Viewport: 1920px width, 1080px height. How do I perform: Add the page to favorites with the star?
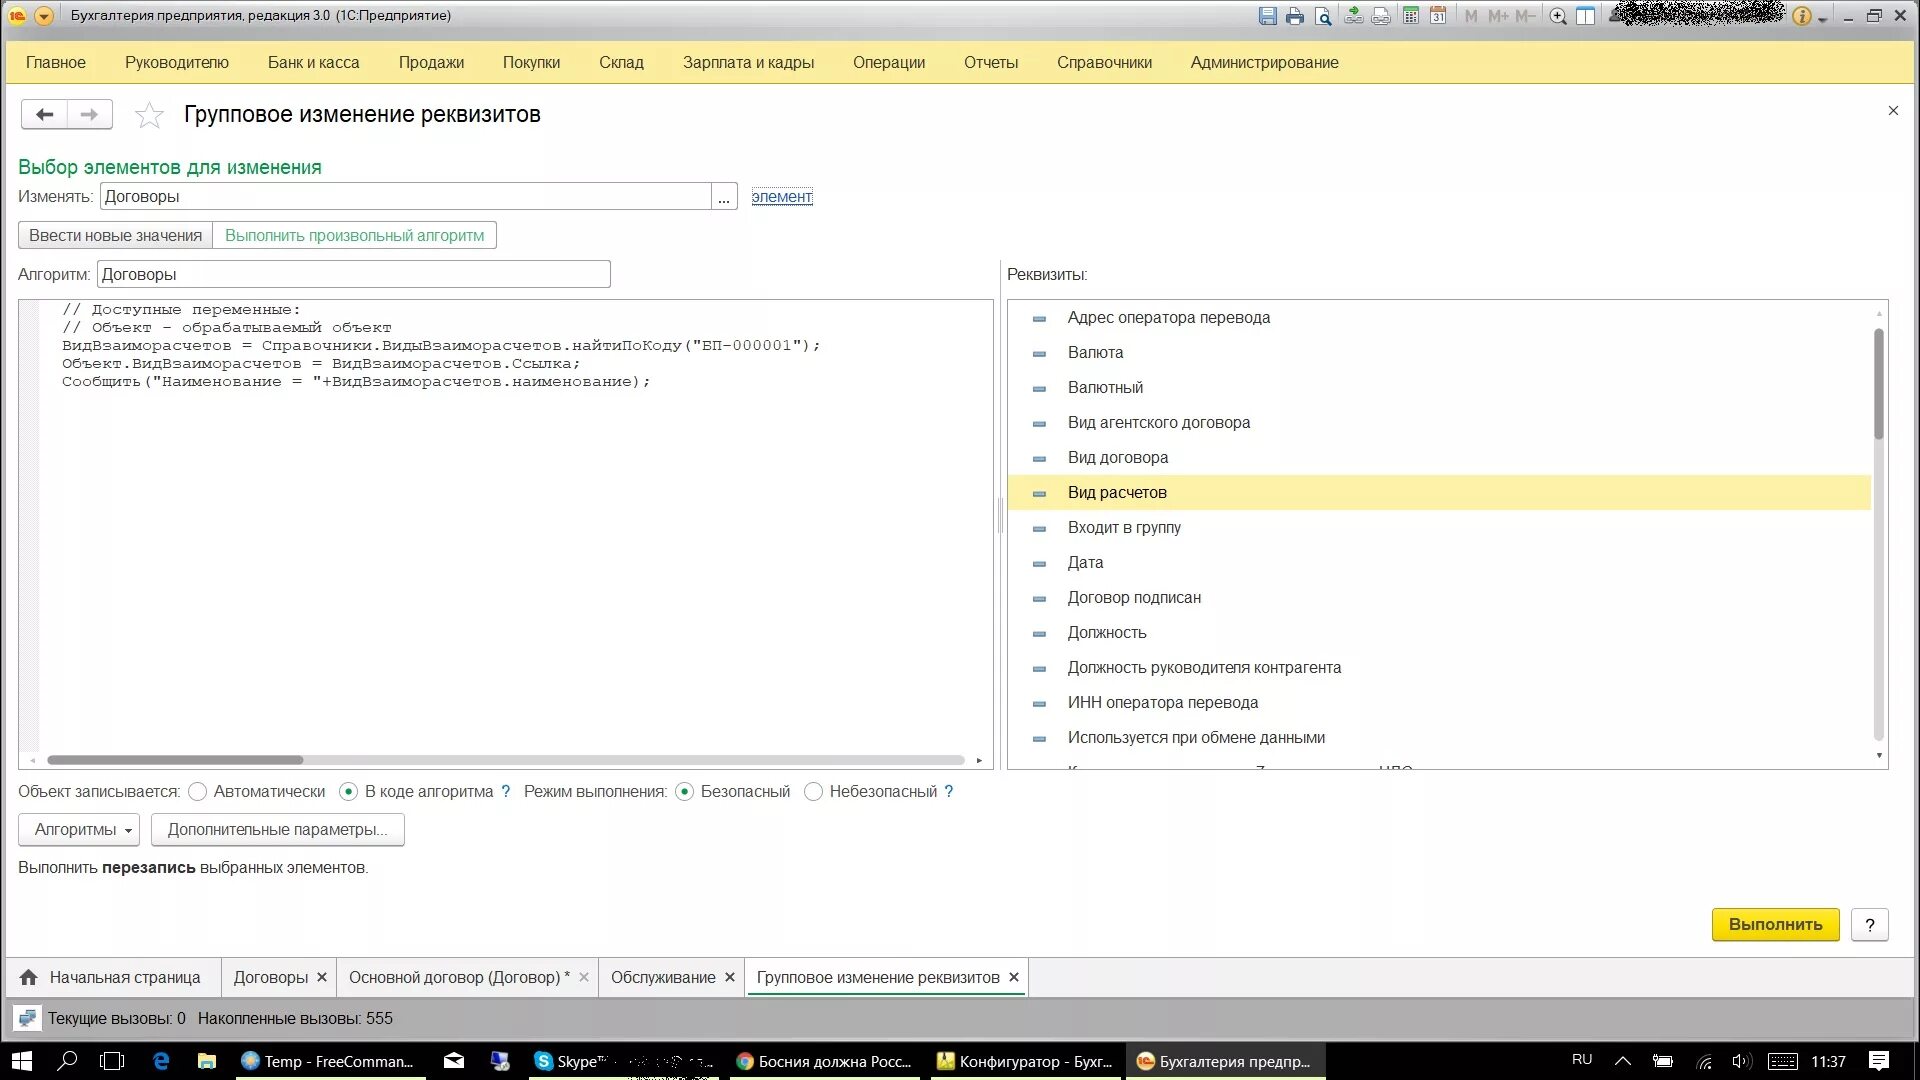(149, 115)
